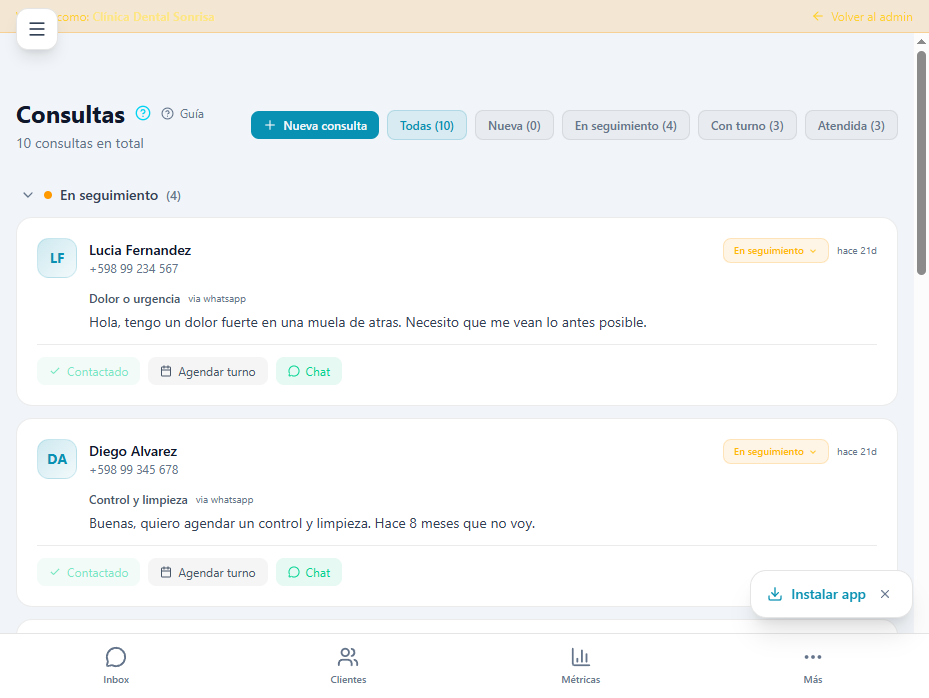Viewport: 929px width, 698px height.
Task: Go to Clientes in bottom navigation
Action: 348,665
